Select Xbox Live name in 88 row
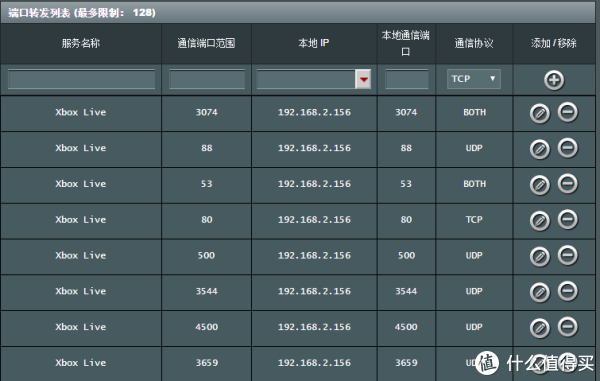Viewport: 600px width, 381px height. point(81,148)
